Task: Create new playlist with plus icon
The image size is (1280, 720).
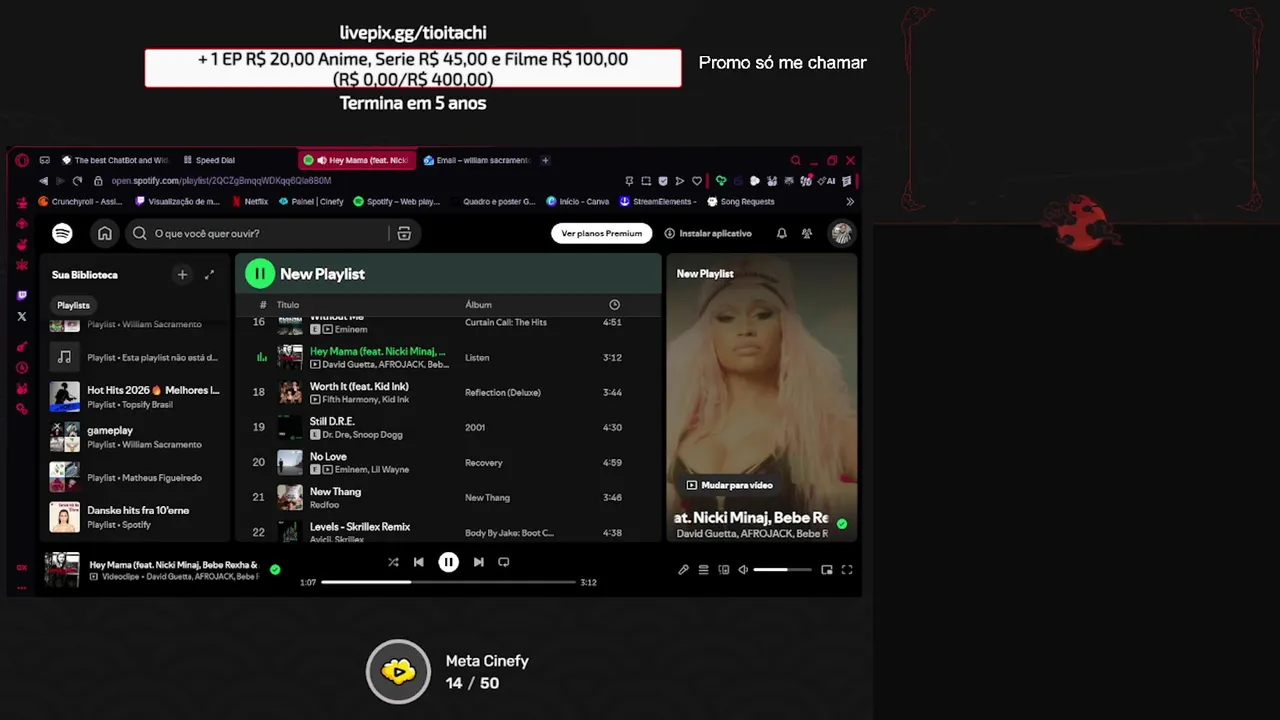Action: pyautogui.click(x=182, y=274)
